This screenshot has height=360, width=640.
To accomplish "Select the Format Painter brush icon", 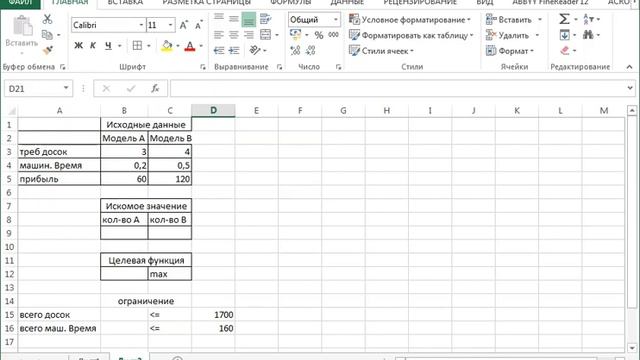I will point(47,51).
